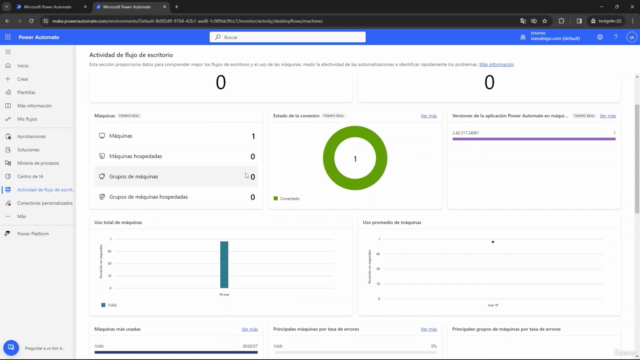
Task: Open Mis flujos in the sidebar
Action: (x=27, y=119)
